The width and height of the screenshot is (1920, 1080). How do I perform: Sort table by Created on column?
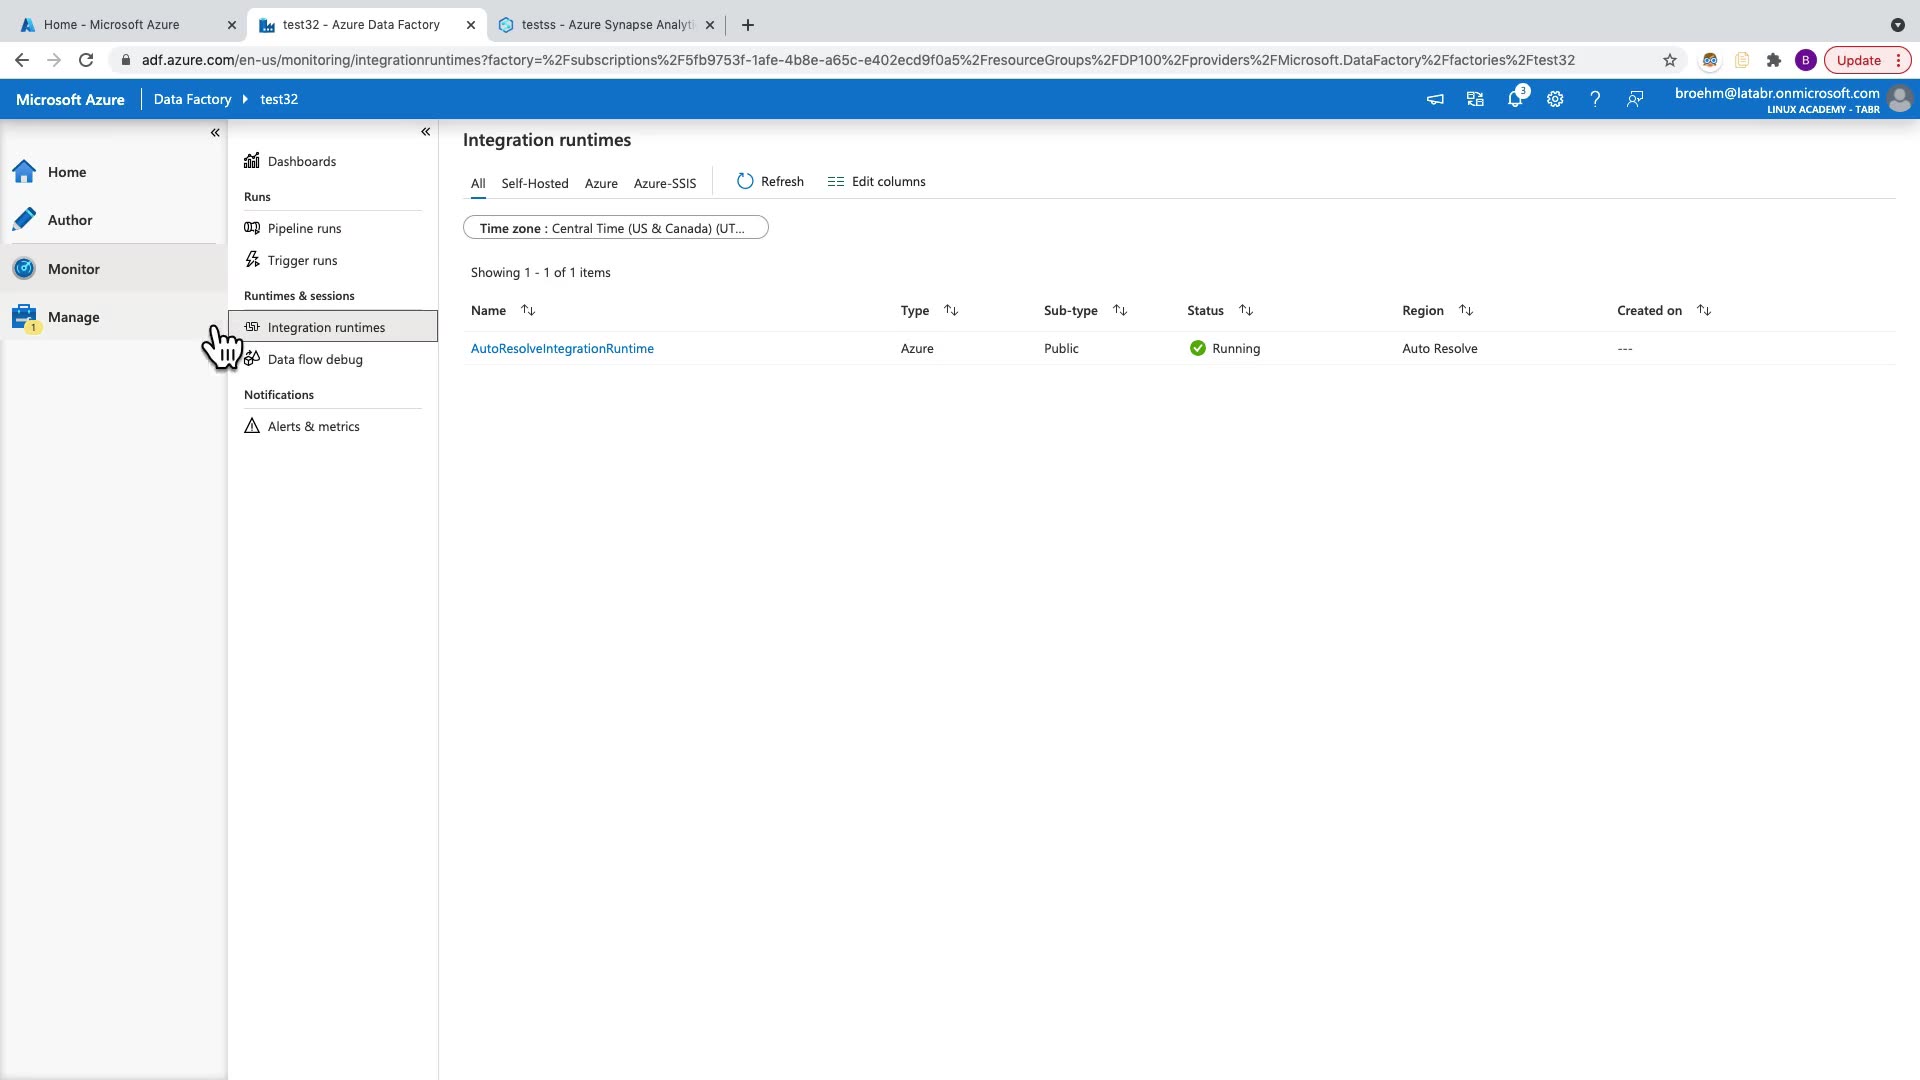coord(1704,310)
